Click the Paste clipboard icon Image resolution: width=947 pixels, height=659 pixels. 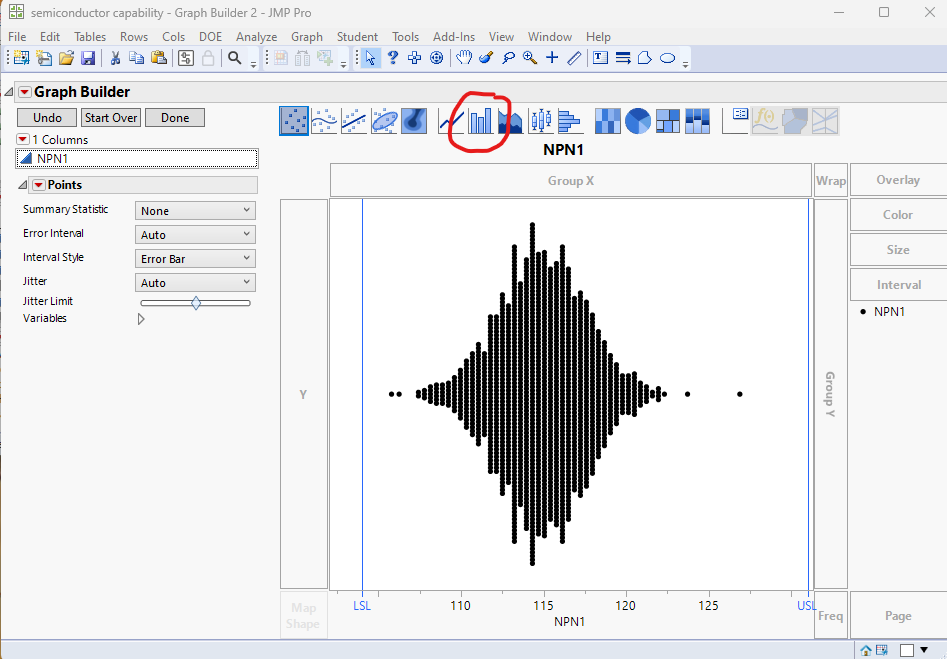(x=159, y=58)
